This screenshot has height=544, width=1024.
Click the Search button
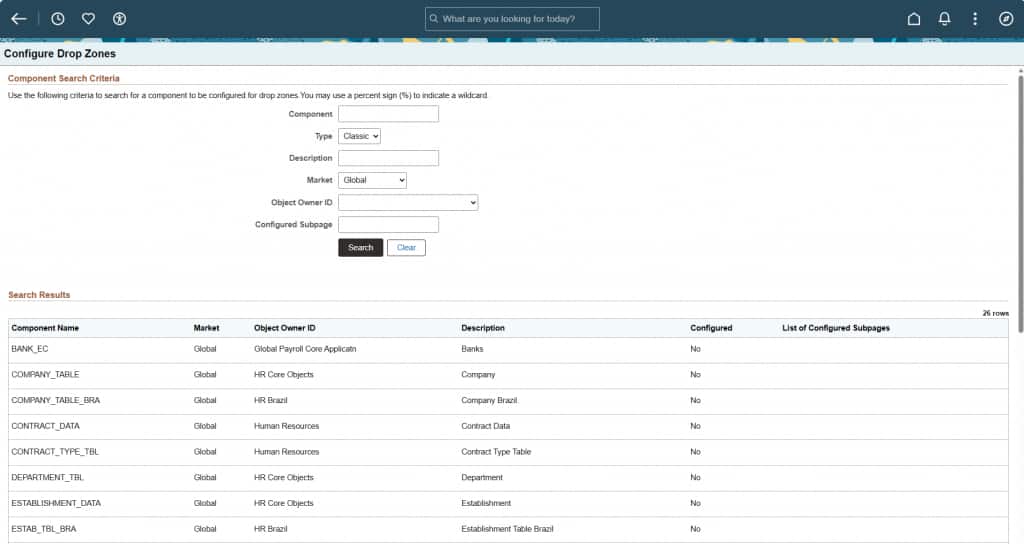pyautogui.click(x=360, y=248)
